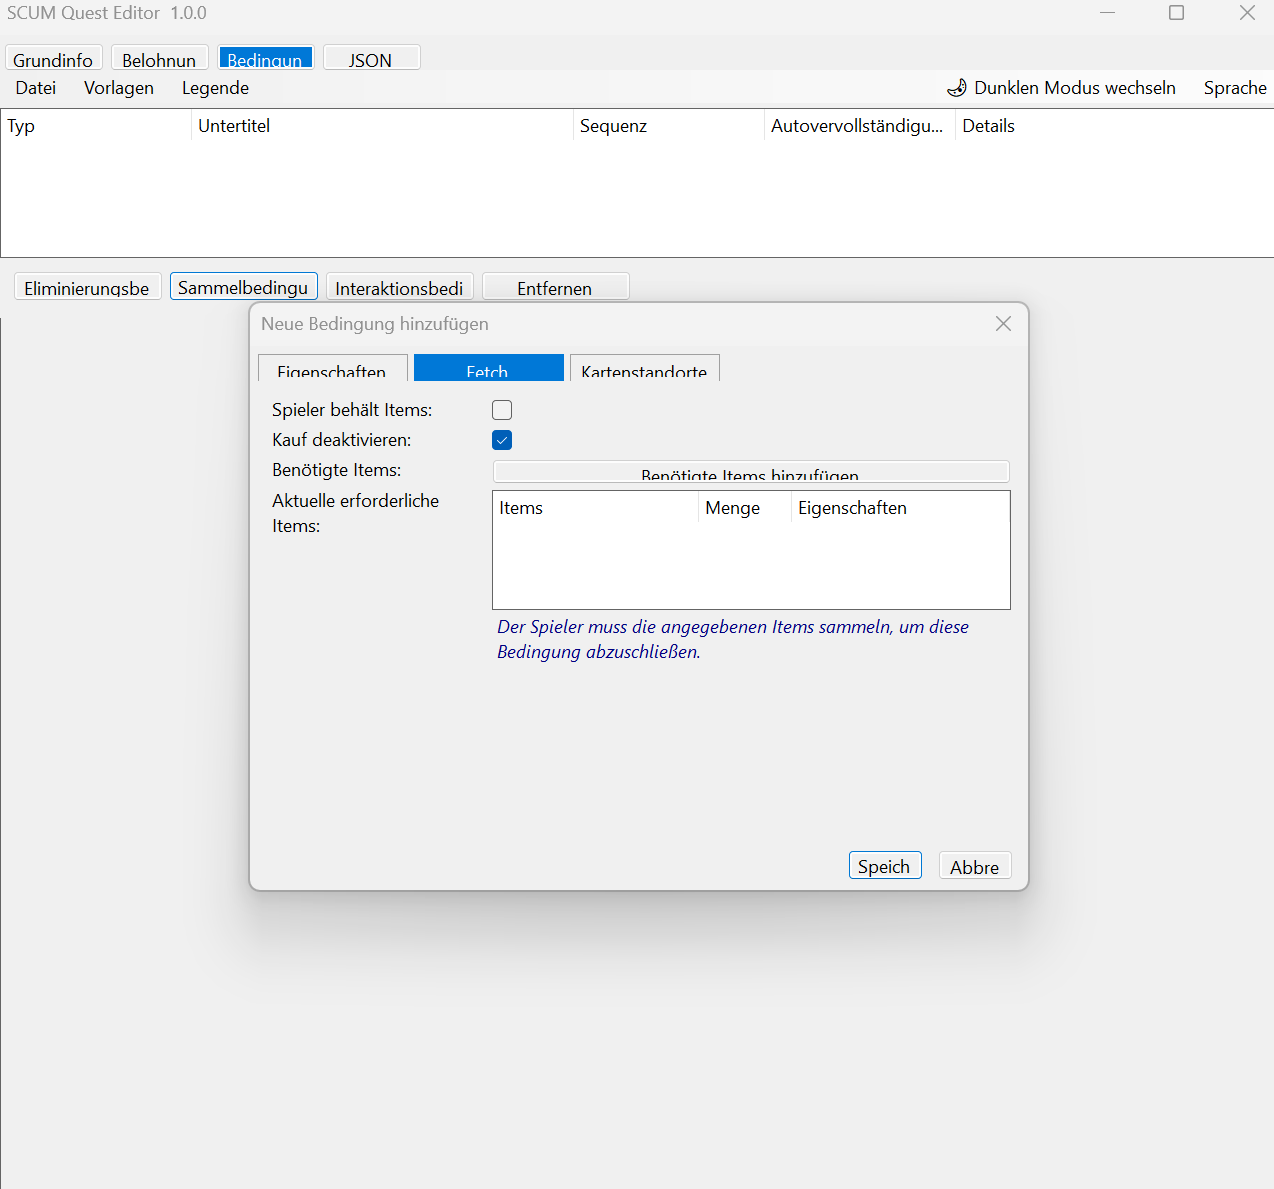Open the Eigenschaften tab in dialog
Image resolution: width=1274 pixels, height=1189 pixels.
point(332,369)
